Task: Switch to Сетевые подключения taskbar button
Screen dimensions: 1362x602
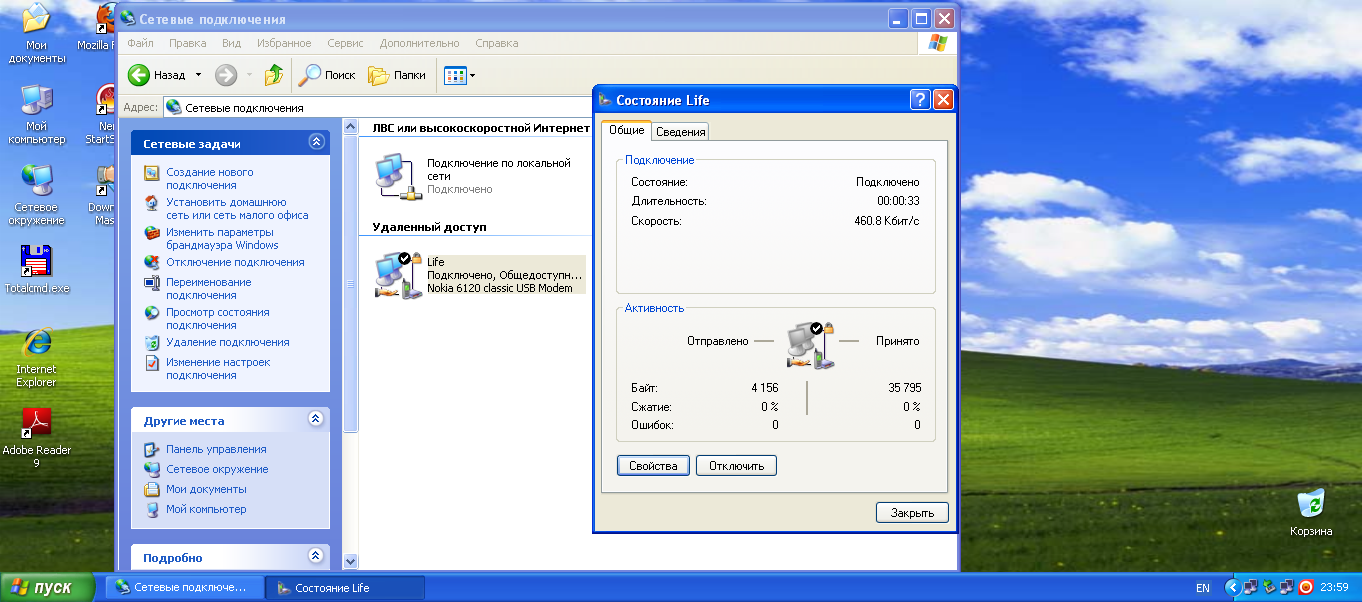Action: coord(185,587)
